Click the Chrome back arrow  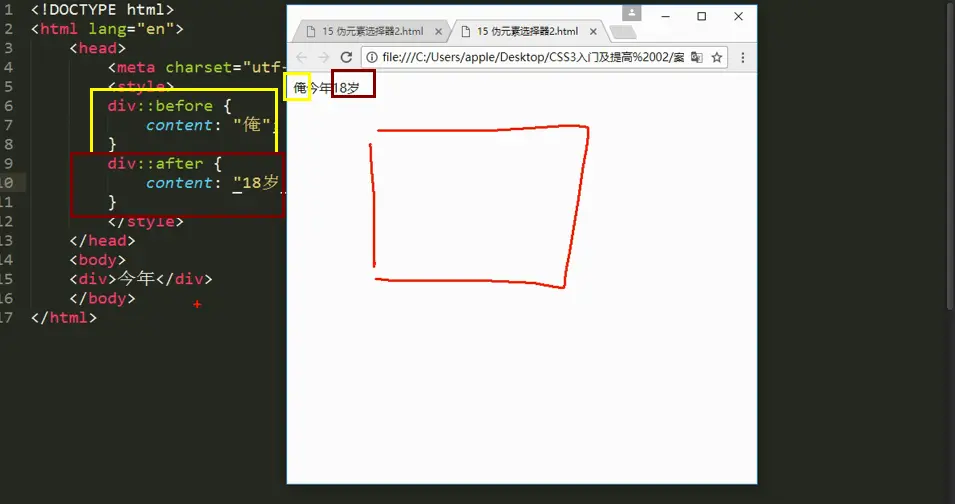coord(301,57)
